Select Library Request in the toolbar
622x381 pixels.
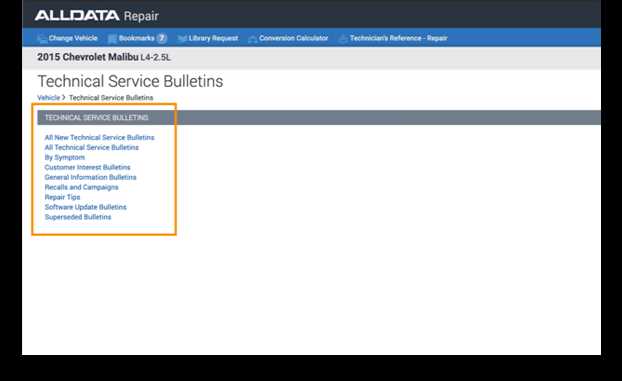click(213, 38)
